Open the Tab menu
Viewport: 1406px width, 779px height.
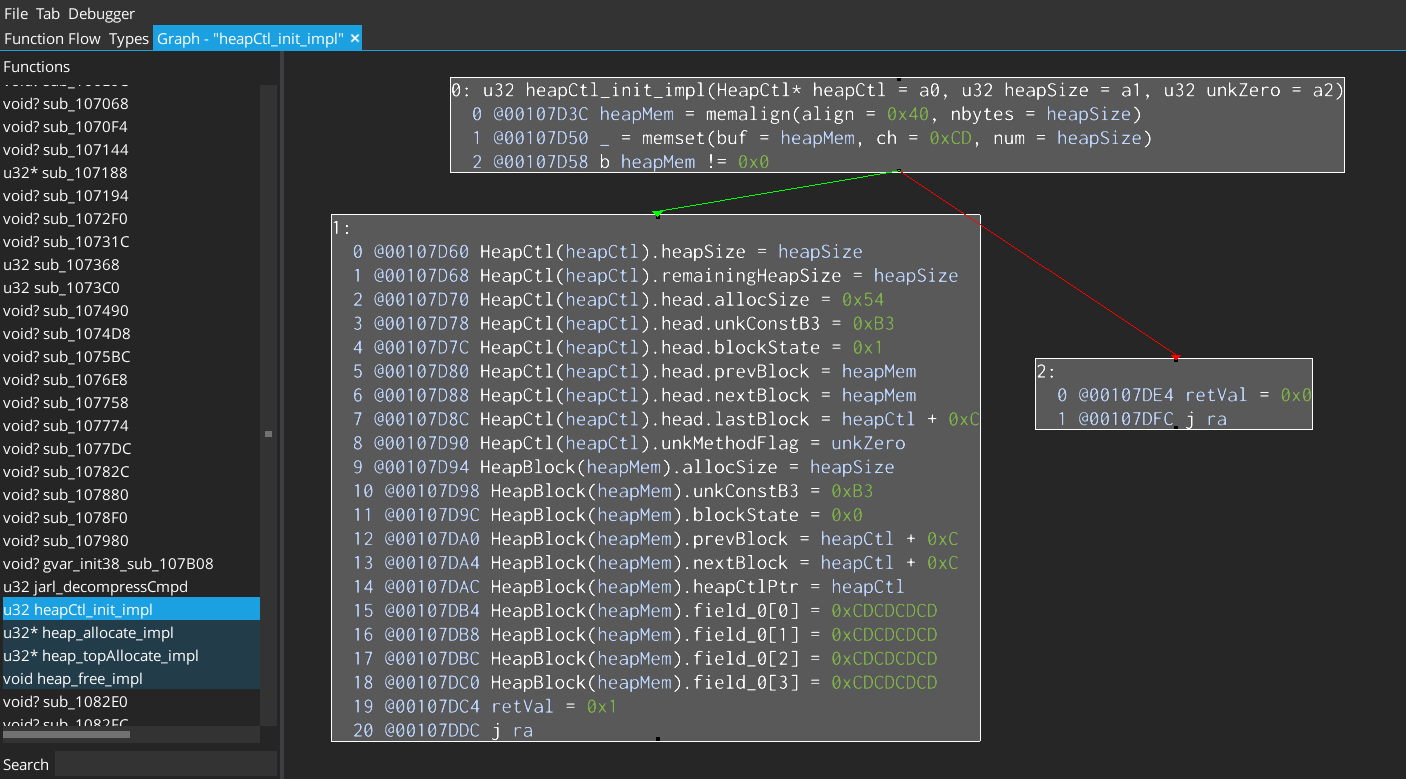(48, 14)
